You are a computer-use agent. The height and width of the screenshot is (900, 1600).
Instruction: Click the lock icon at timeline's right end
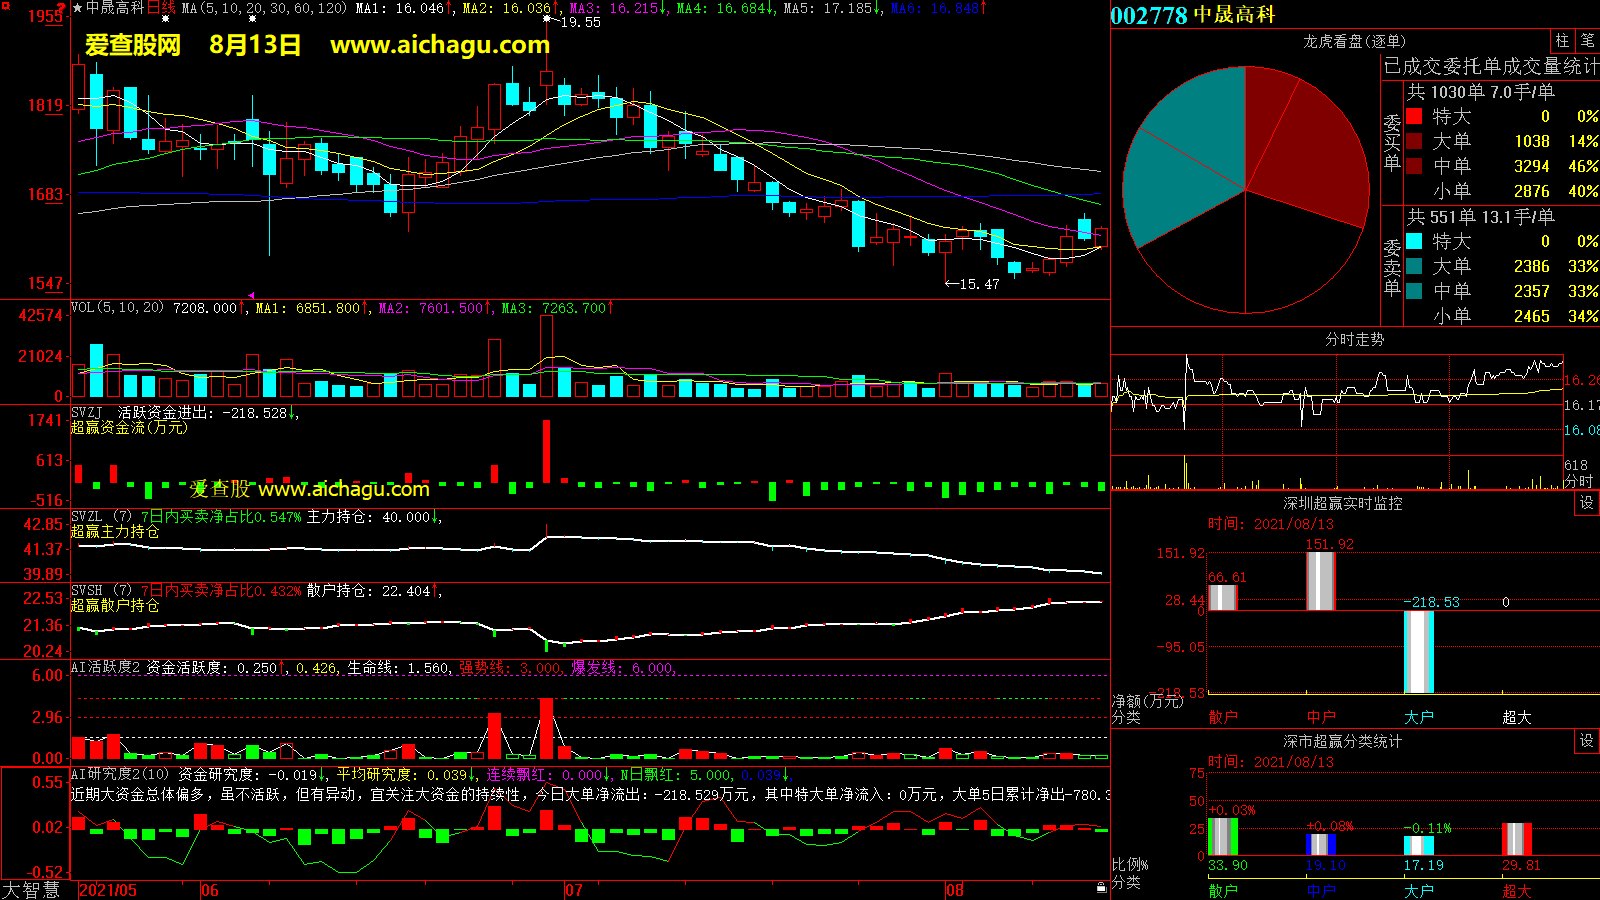coord(1101,887)
